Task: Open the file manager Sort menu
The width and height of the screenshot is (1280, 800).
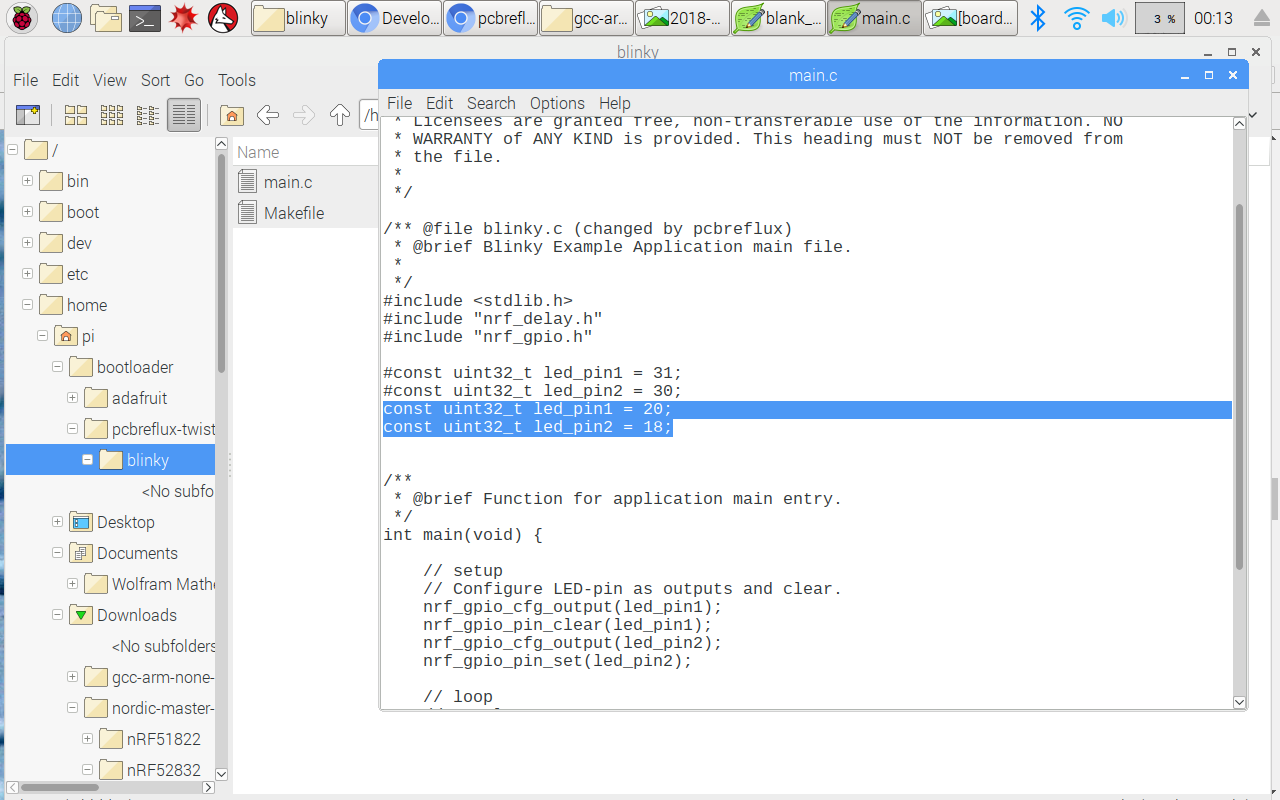Action: [x=155, y=80]
